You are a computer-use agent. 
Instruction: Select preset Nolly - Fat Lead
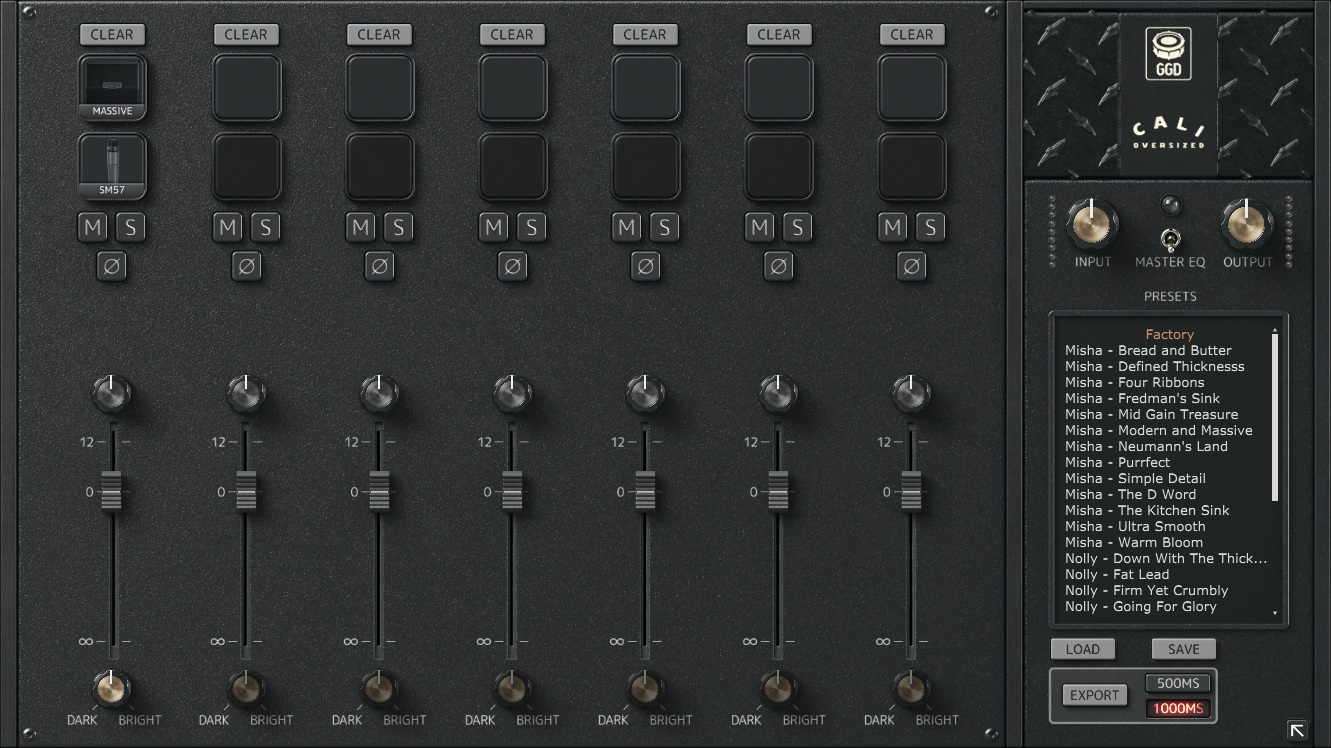point(1117,574)
